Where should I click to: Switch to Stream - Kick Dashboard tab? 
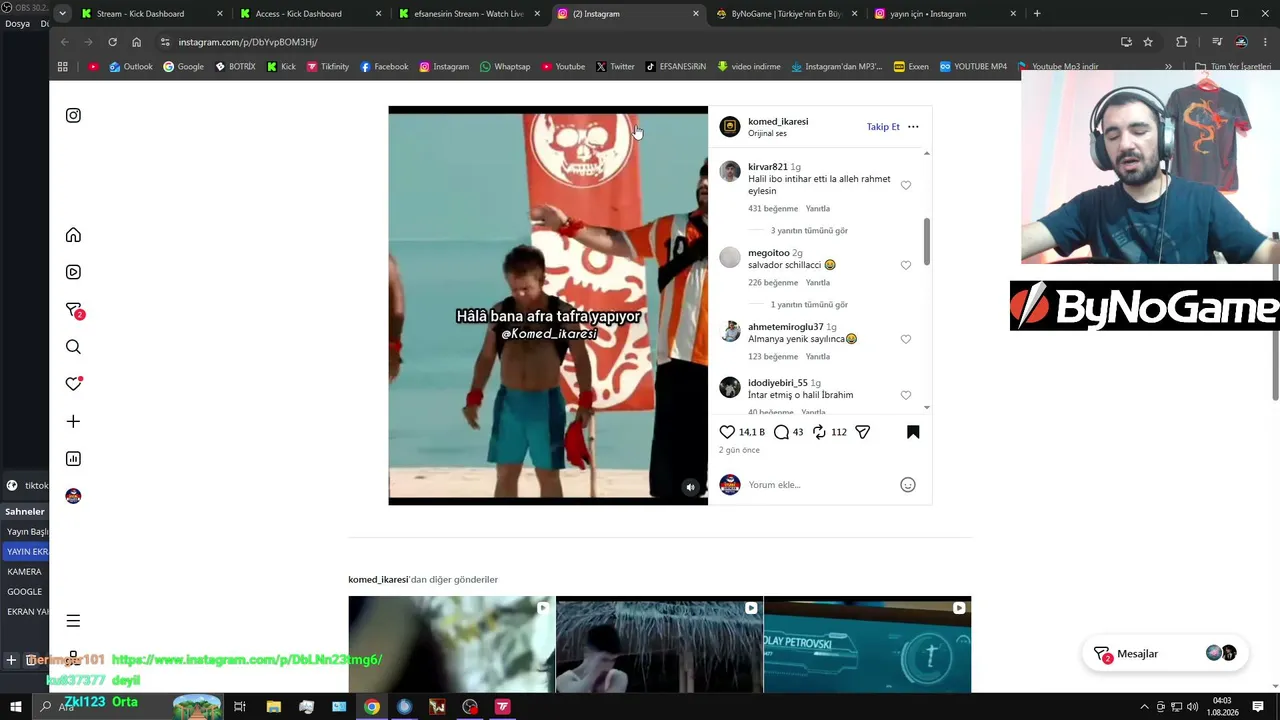152,14
